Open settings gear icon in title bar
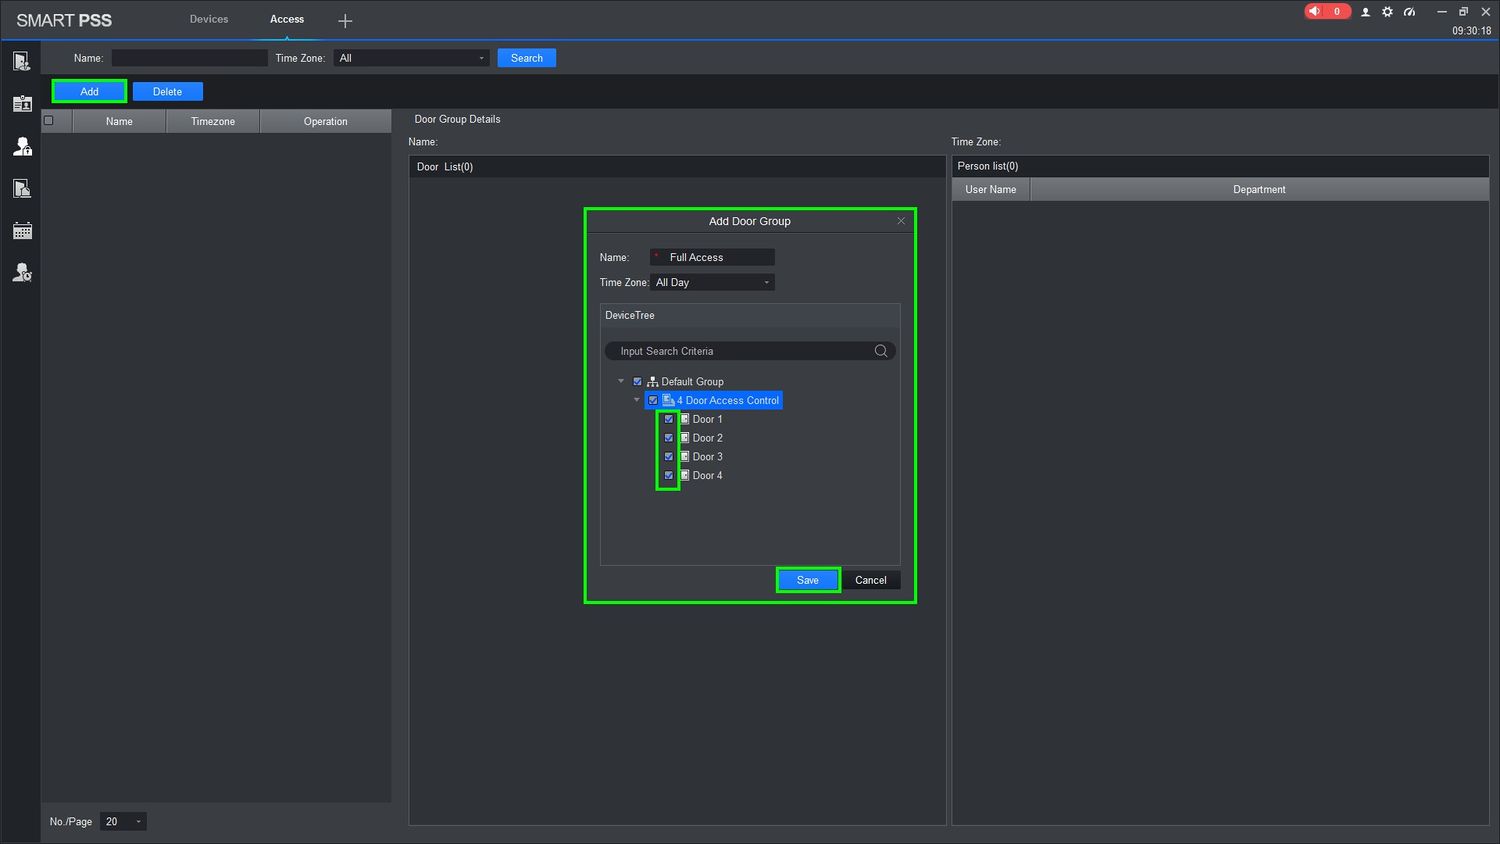 1387,12
